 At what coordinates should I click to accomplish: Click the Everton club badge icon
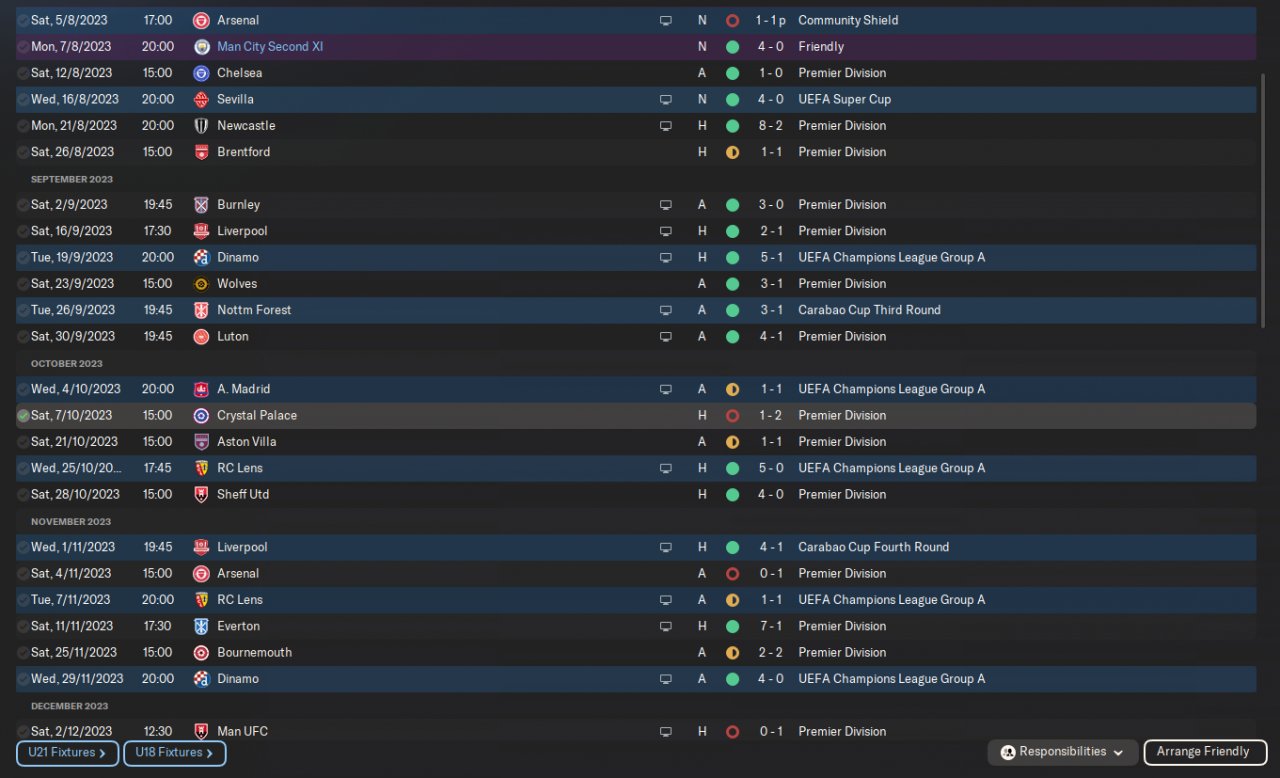point(201,626)
